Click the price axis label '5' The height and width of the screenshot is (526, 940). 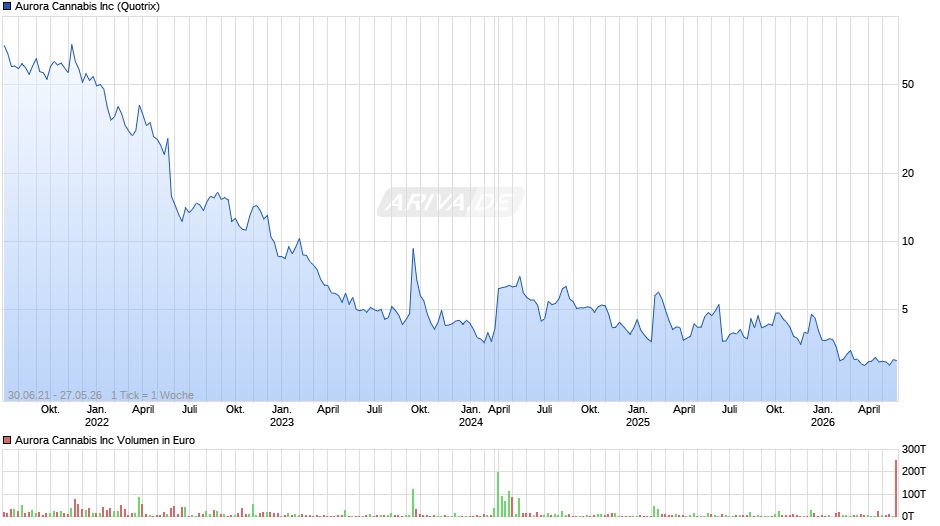(905, 309)
